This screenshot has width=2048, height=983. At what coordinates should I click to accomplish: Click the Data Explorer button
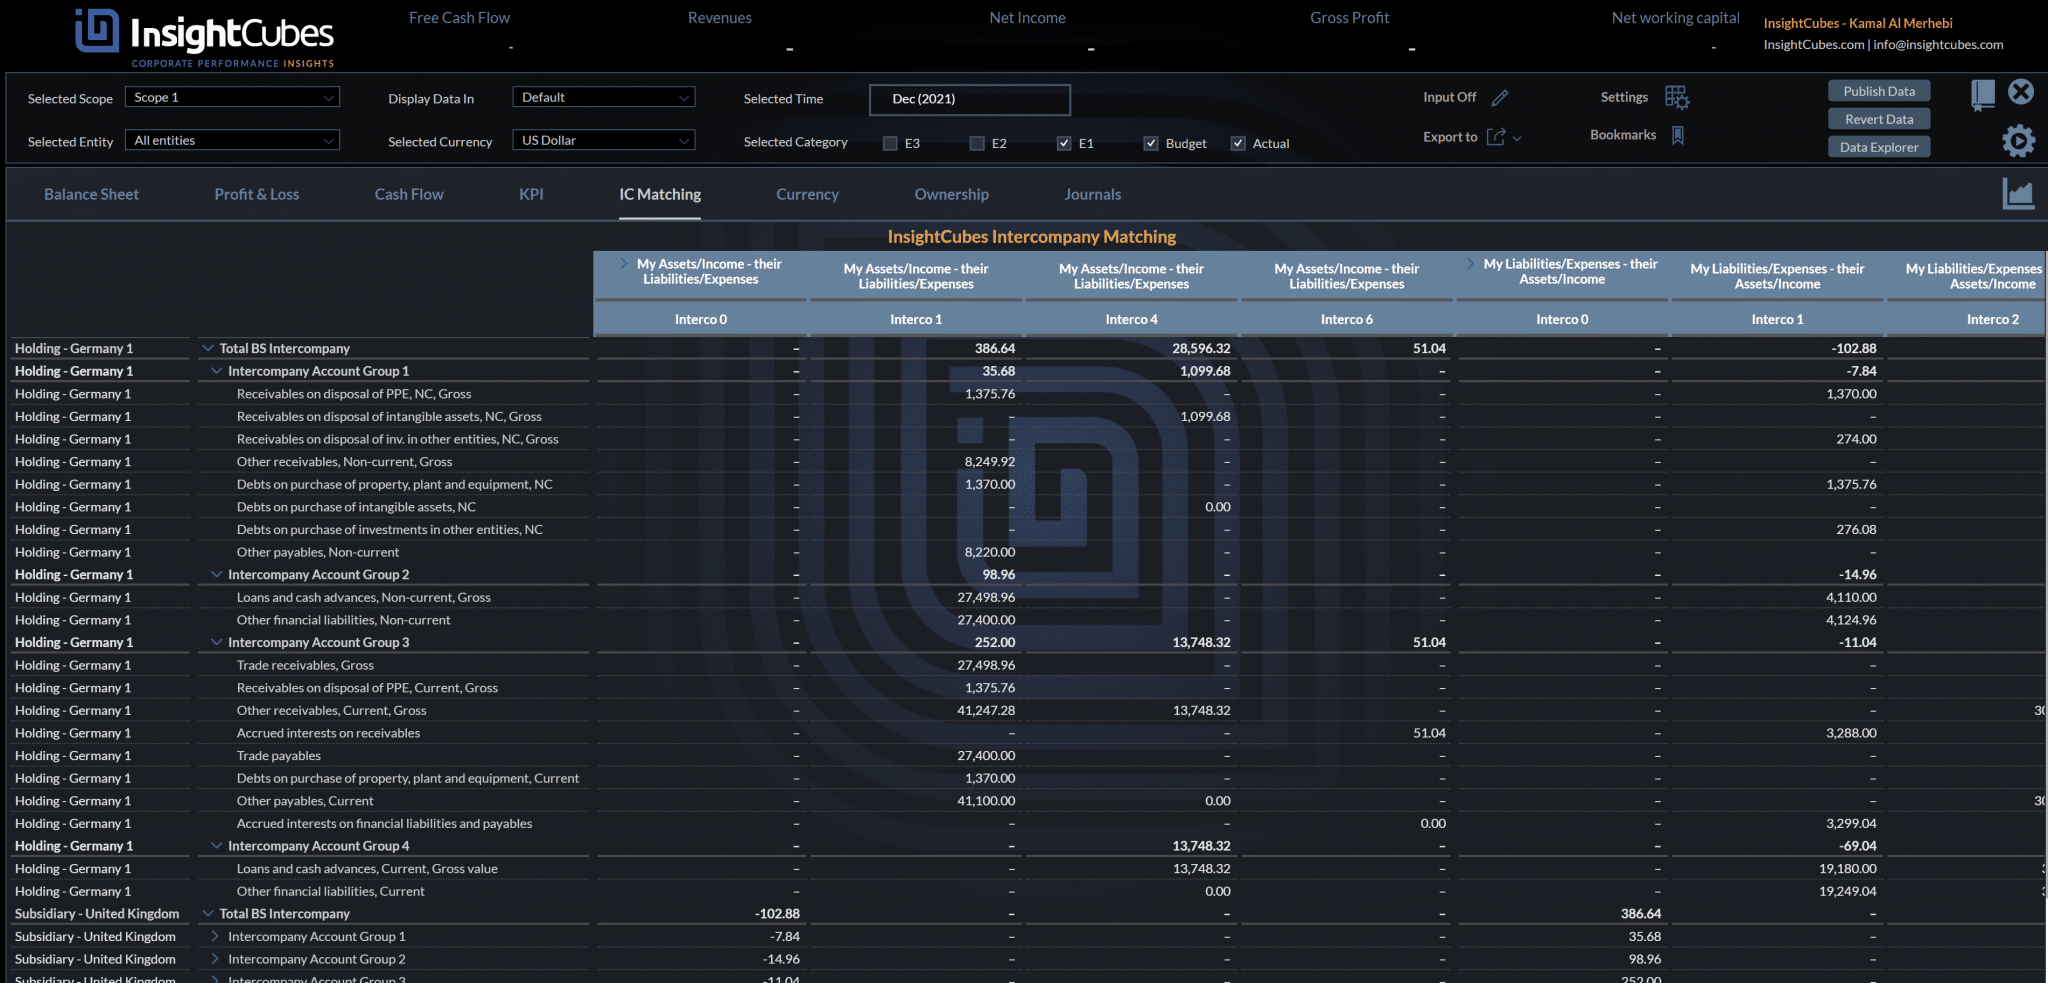[1878, 146]
